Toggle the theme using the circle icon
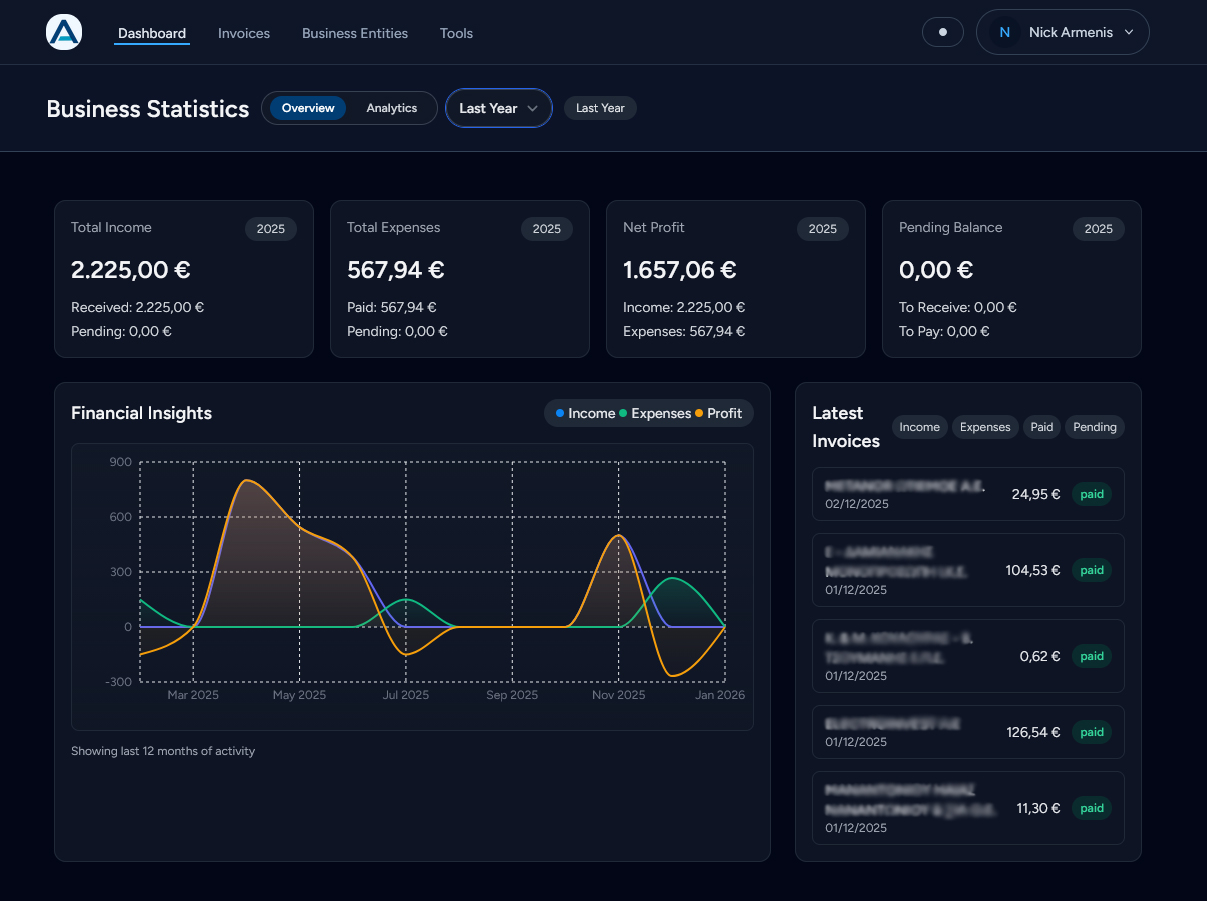 (942, 32)
